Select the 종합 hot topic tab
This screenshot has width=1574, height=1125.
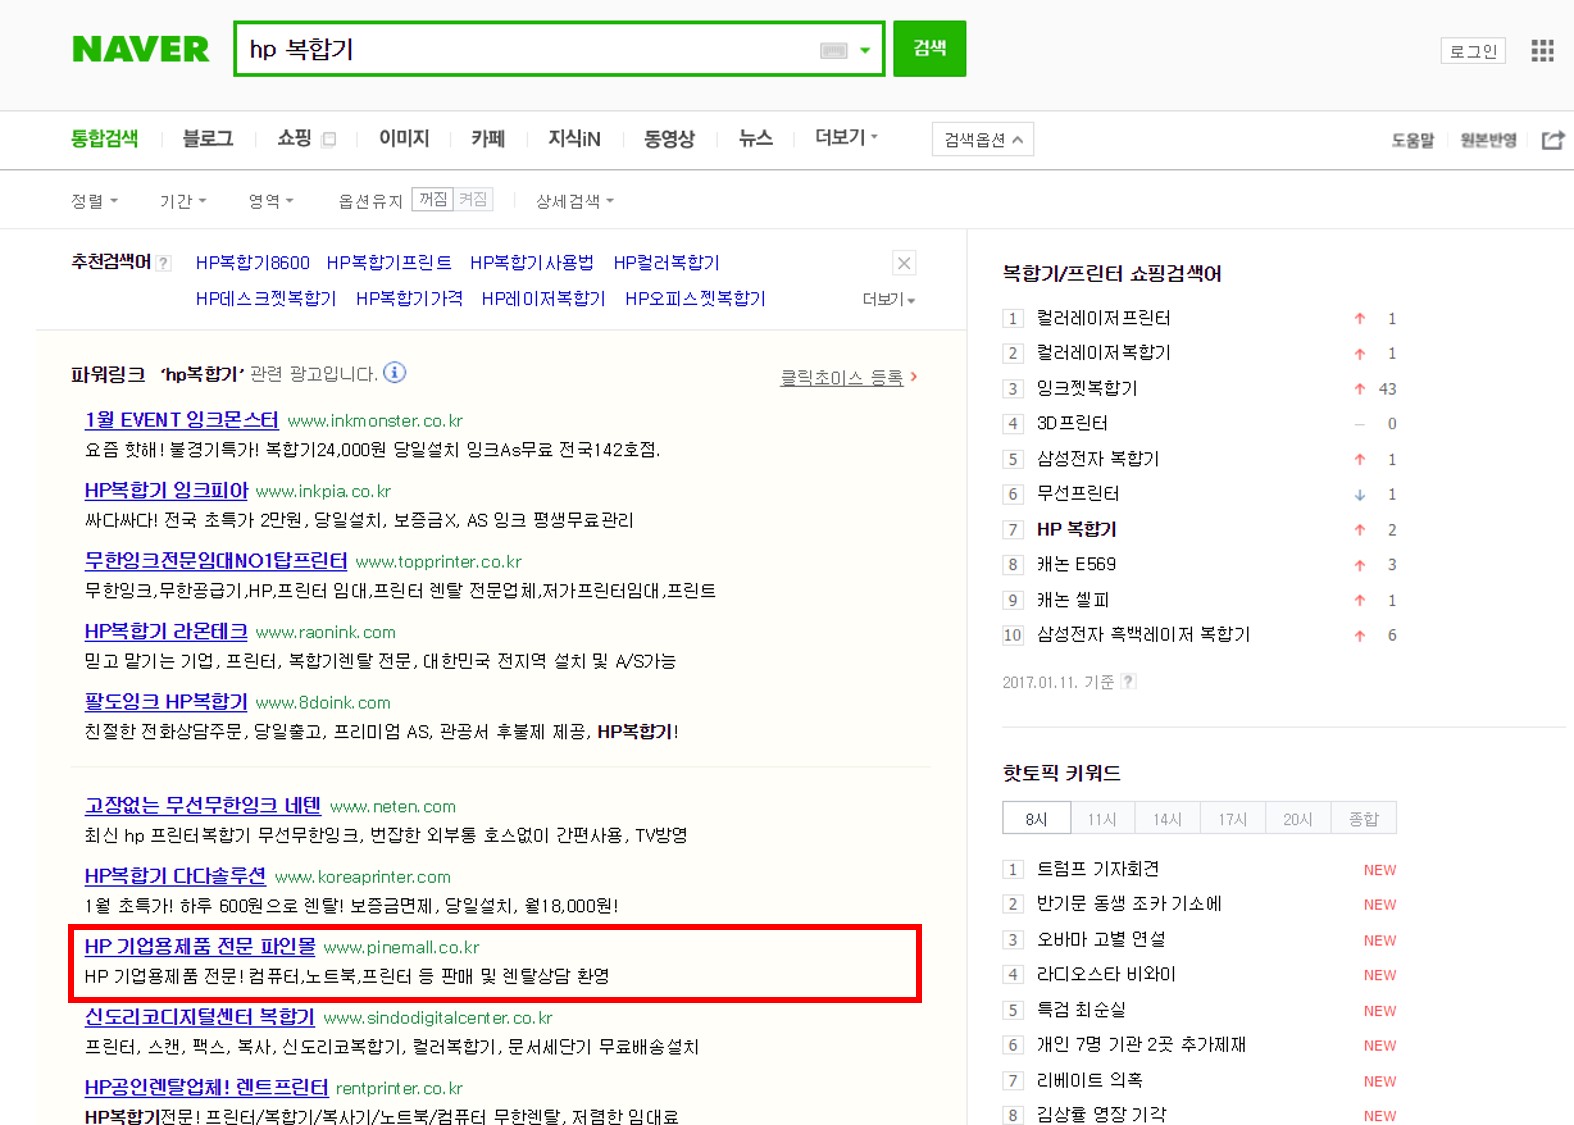click(x=1364, y=818)
